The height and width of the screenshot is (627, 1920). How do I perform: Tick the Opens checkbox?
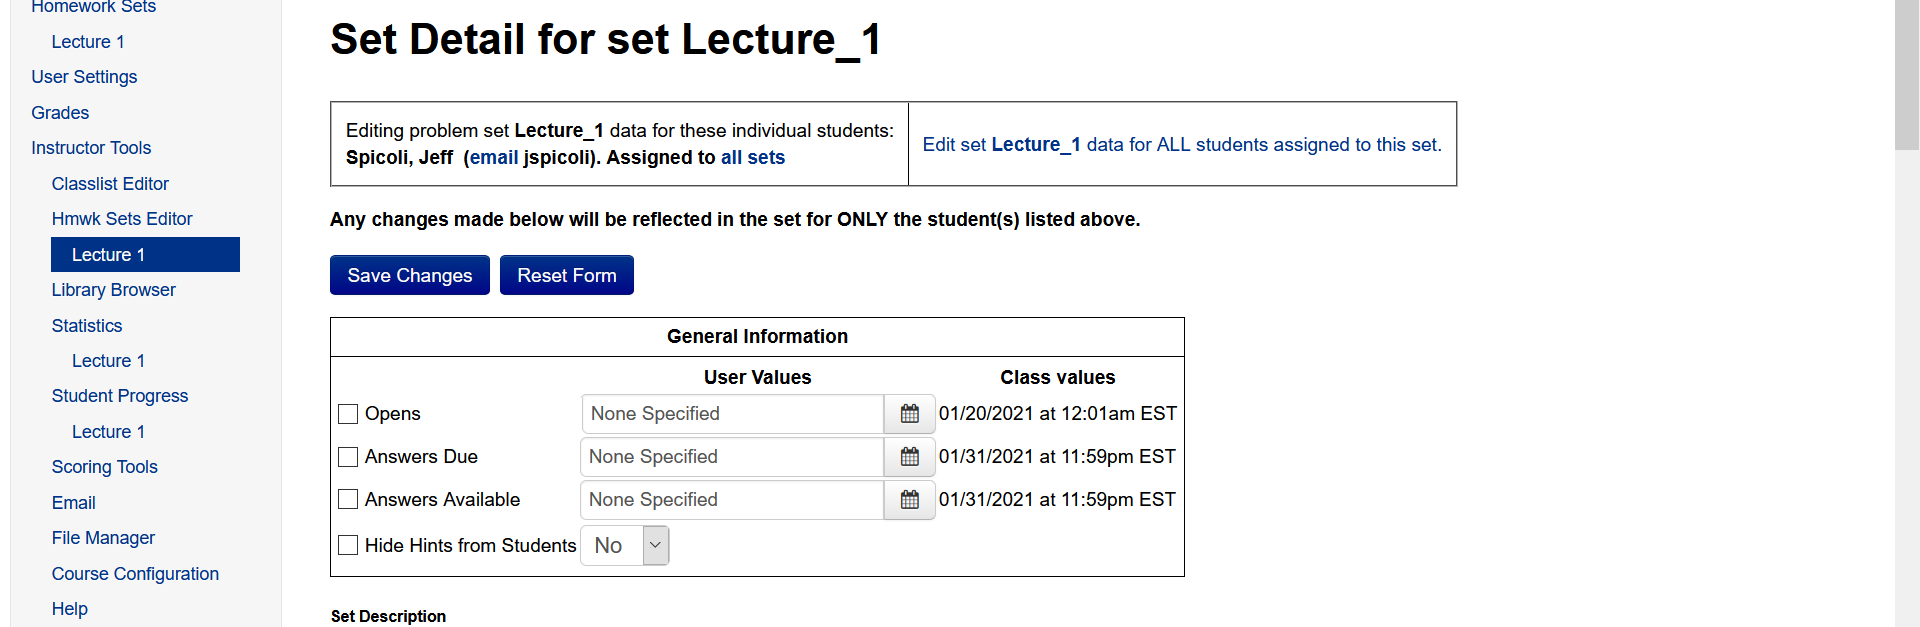(x=348, y=414)
